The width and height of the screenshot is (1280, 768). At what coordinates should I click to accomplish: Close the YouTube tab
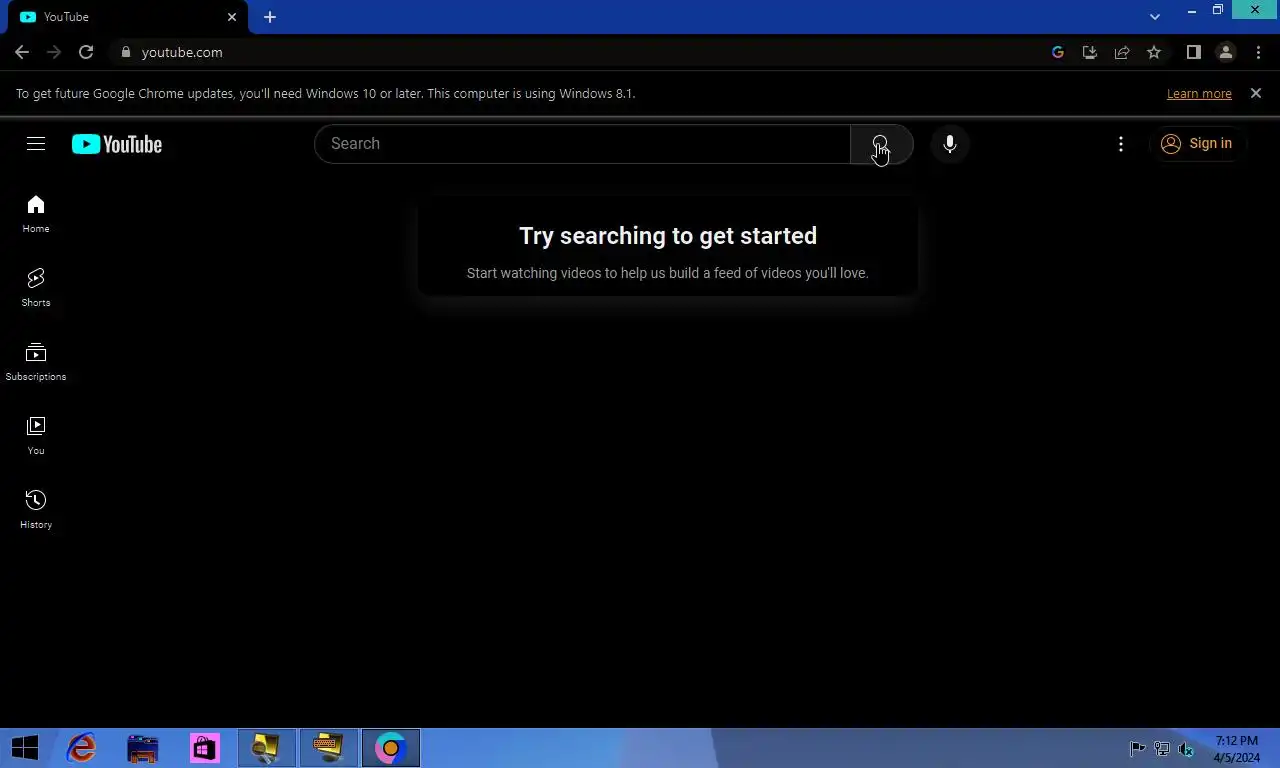tap(232, 17)
